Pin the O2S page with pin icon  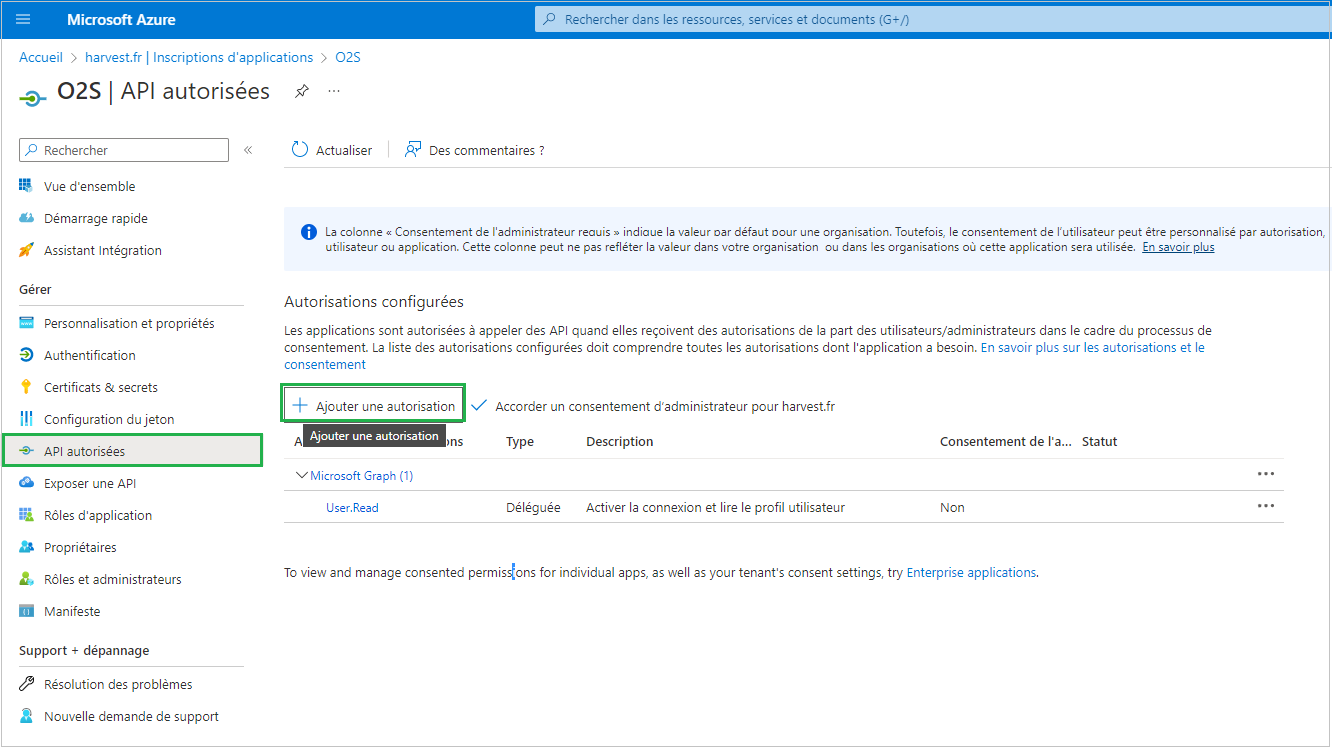pos(301,91)
